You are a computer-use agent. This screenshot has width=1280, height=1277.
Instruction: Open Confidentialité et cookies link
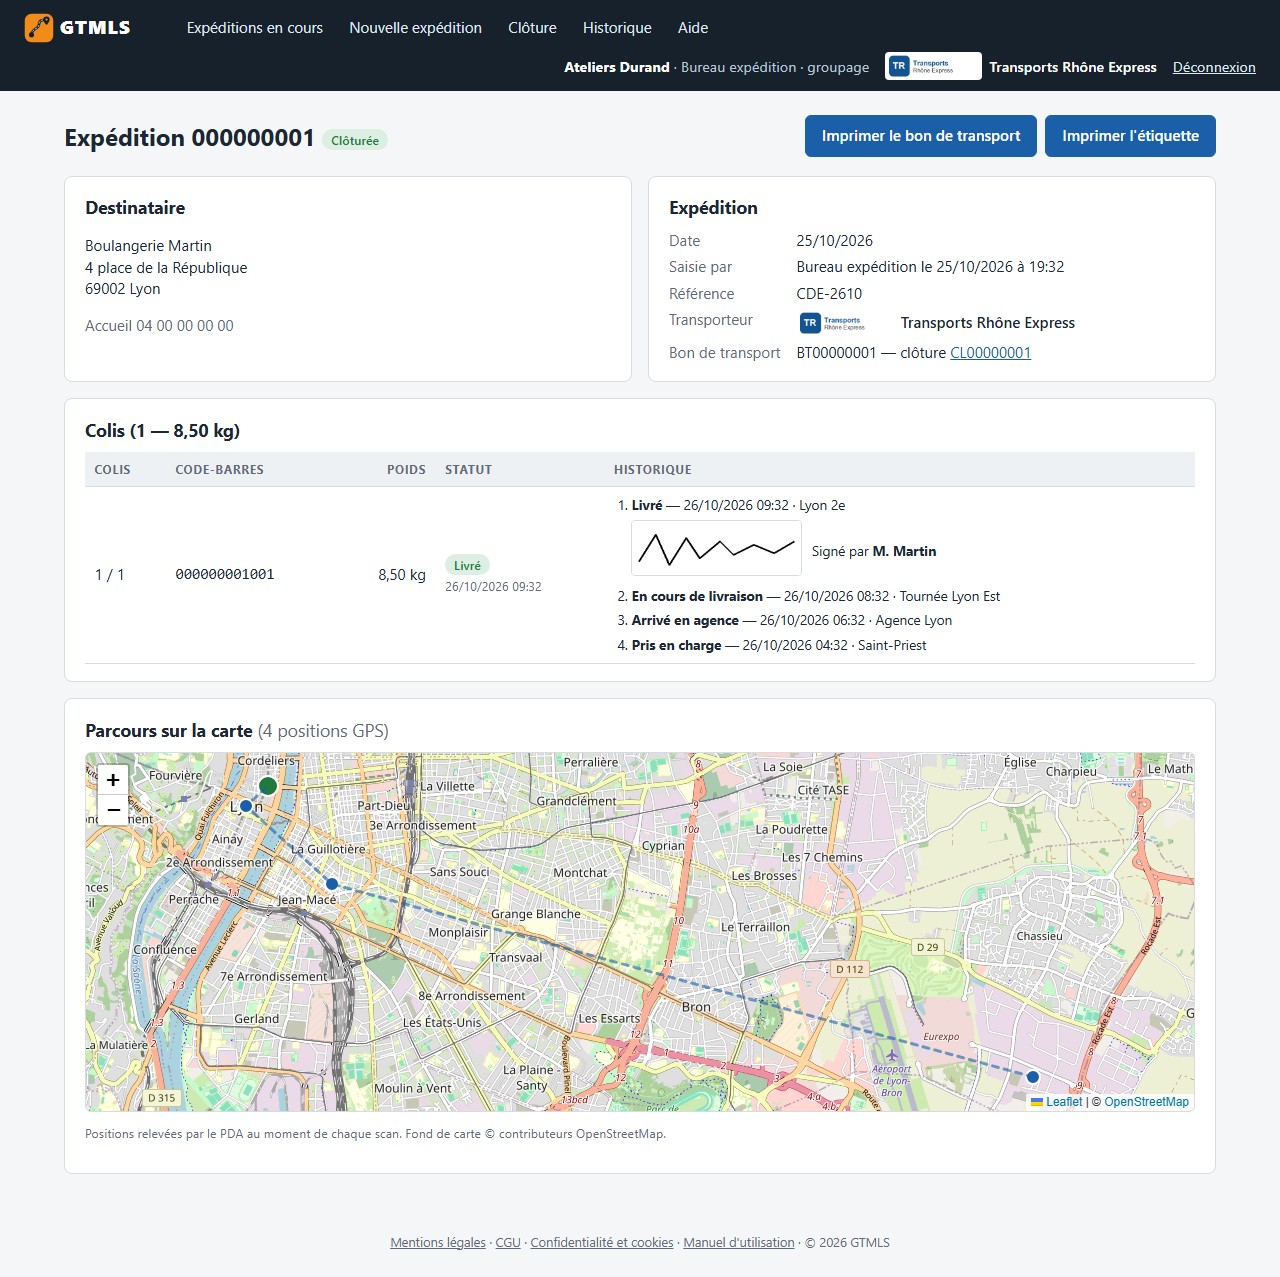click(x=602, y=1243)
